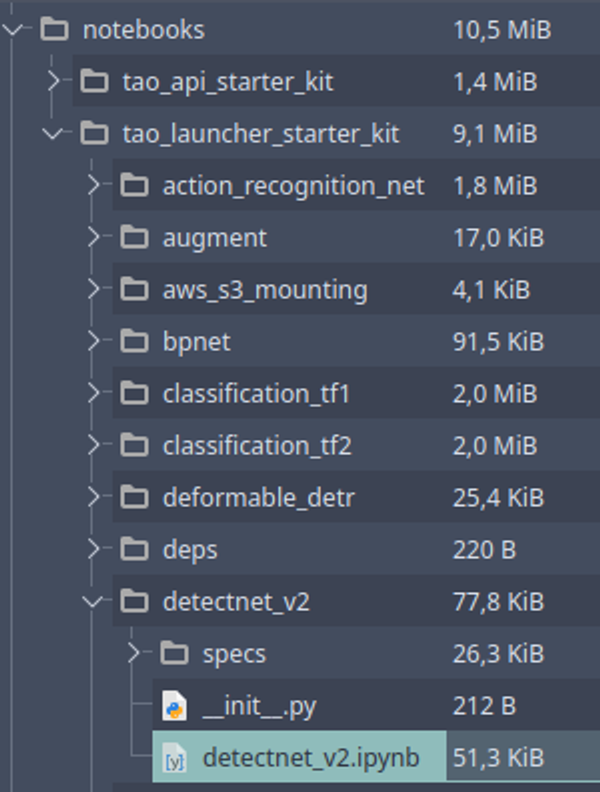This screenshot has width=600, height=792.
Task: Click the tao_api_starter_kit folder icon
Action: tap(94, 81)
